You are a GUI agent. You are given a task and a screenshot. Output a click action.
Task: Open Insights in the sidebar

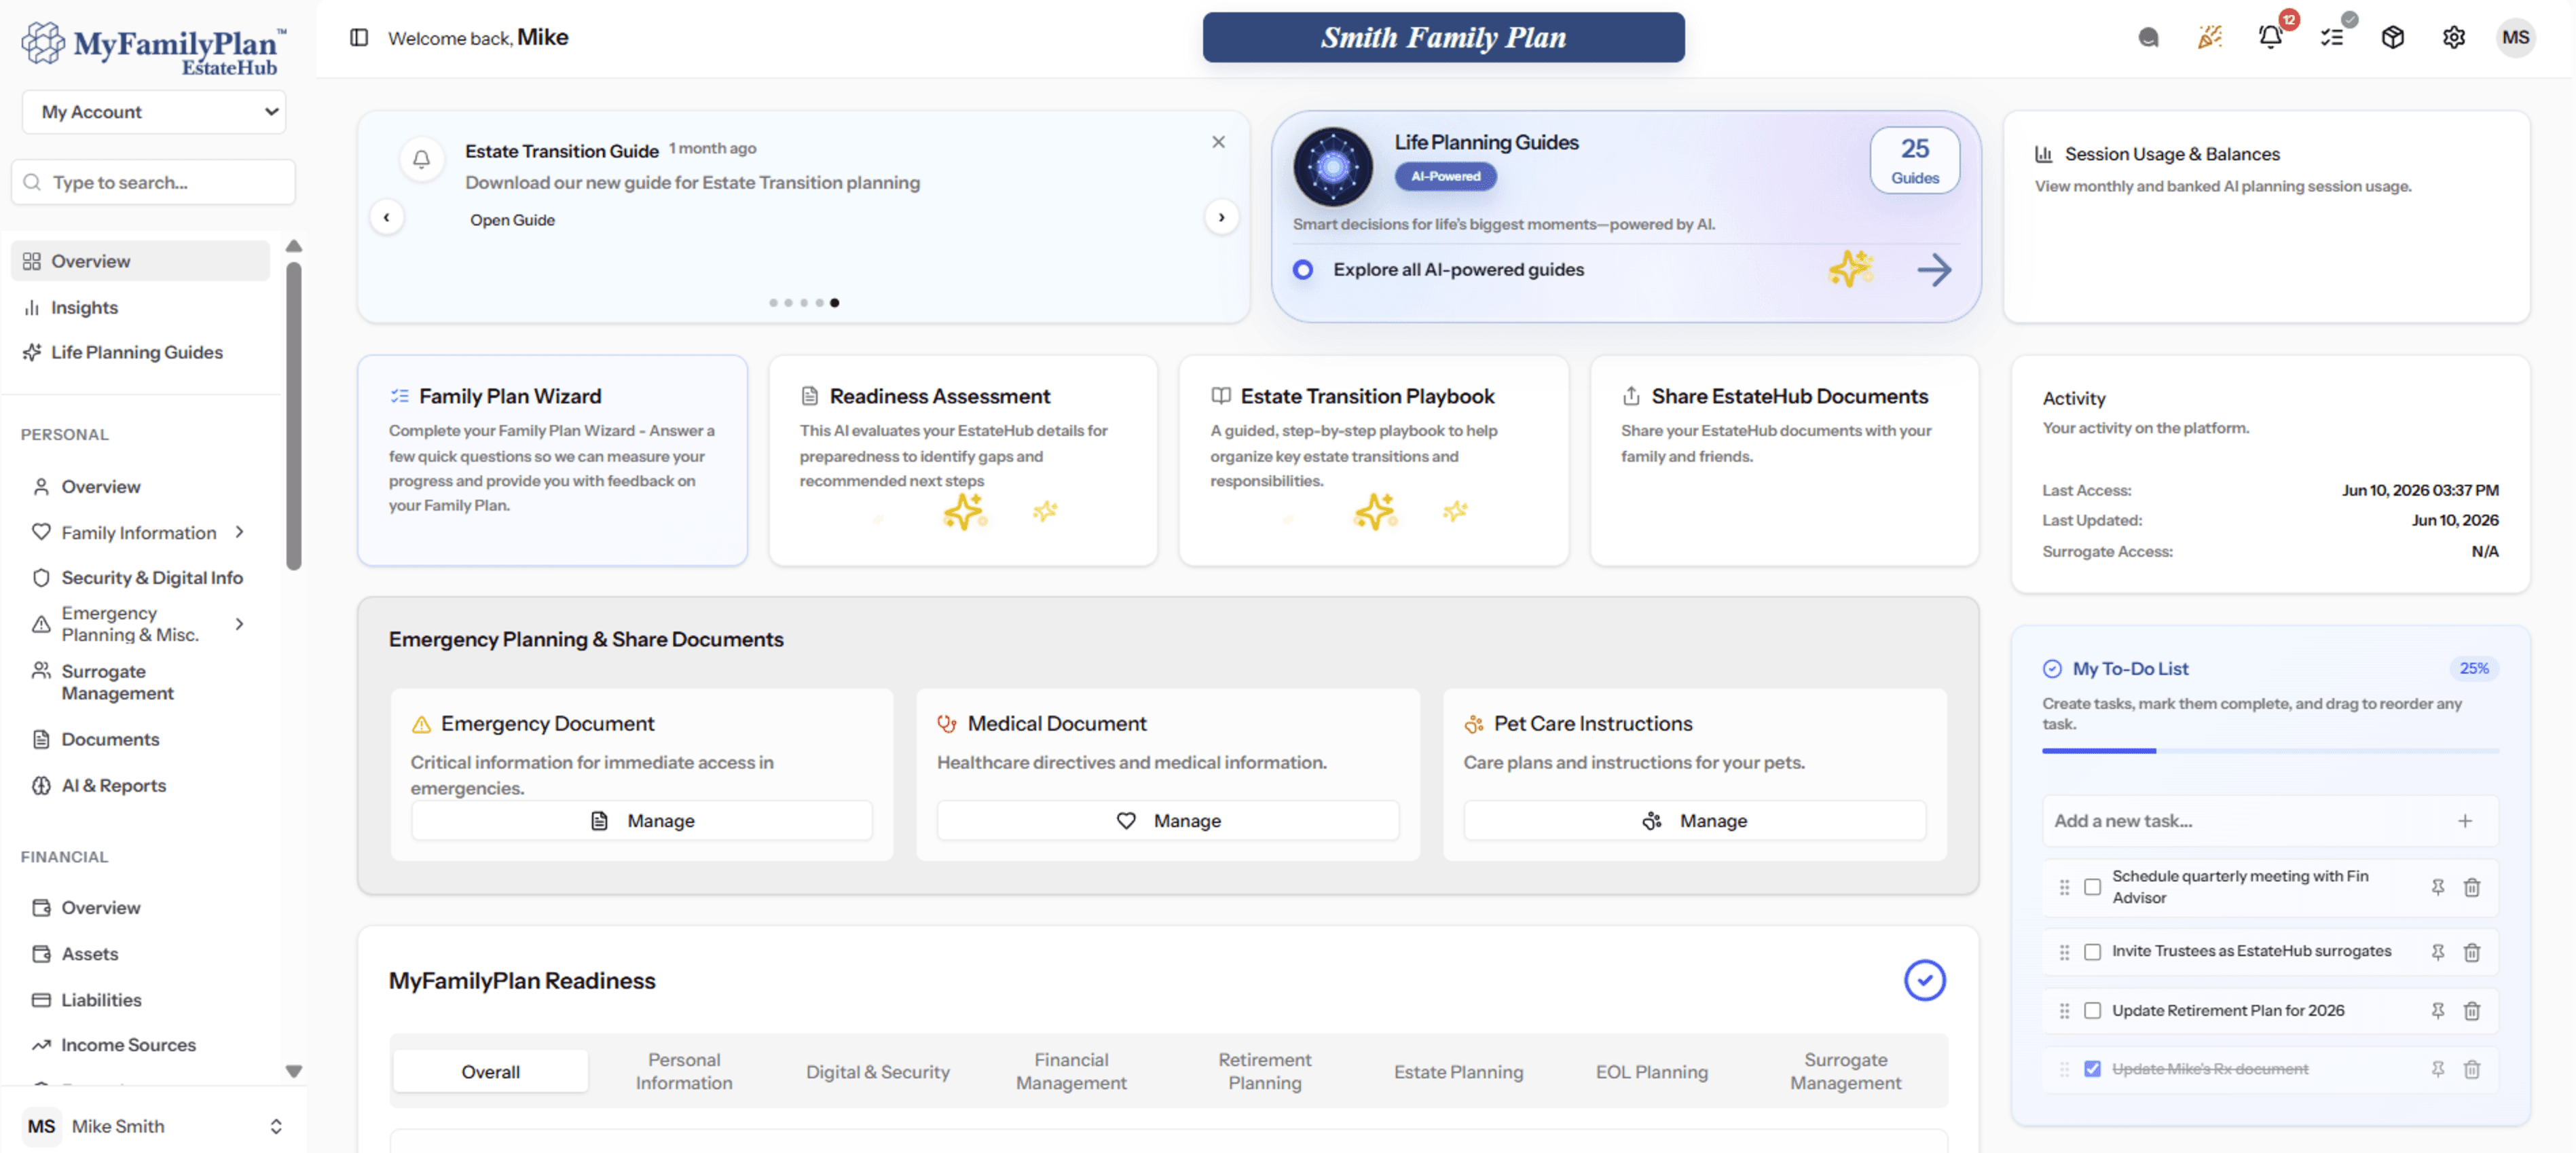coord(141,307)
